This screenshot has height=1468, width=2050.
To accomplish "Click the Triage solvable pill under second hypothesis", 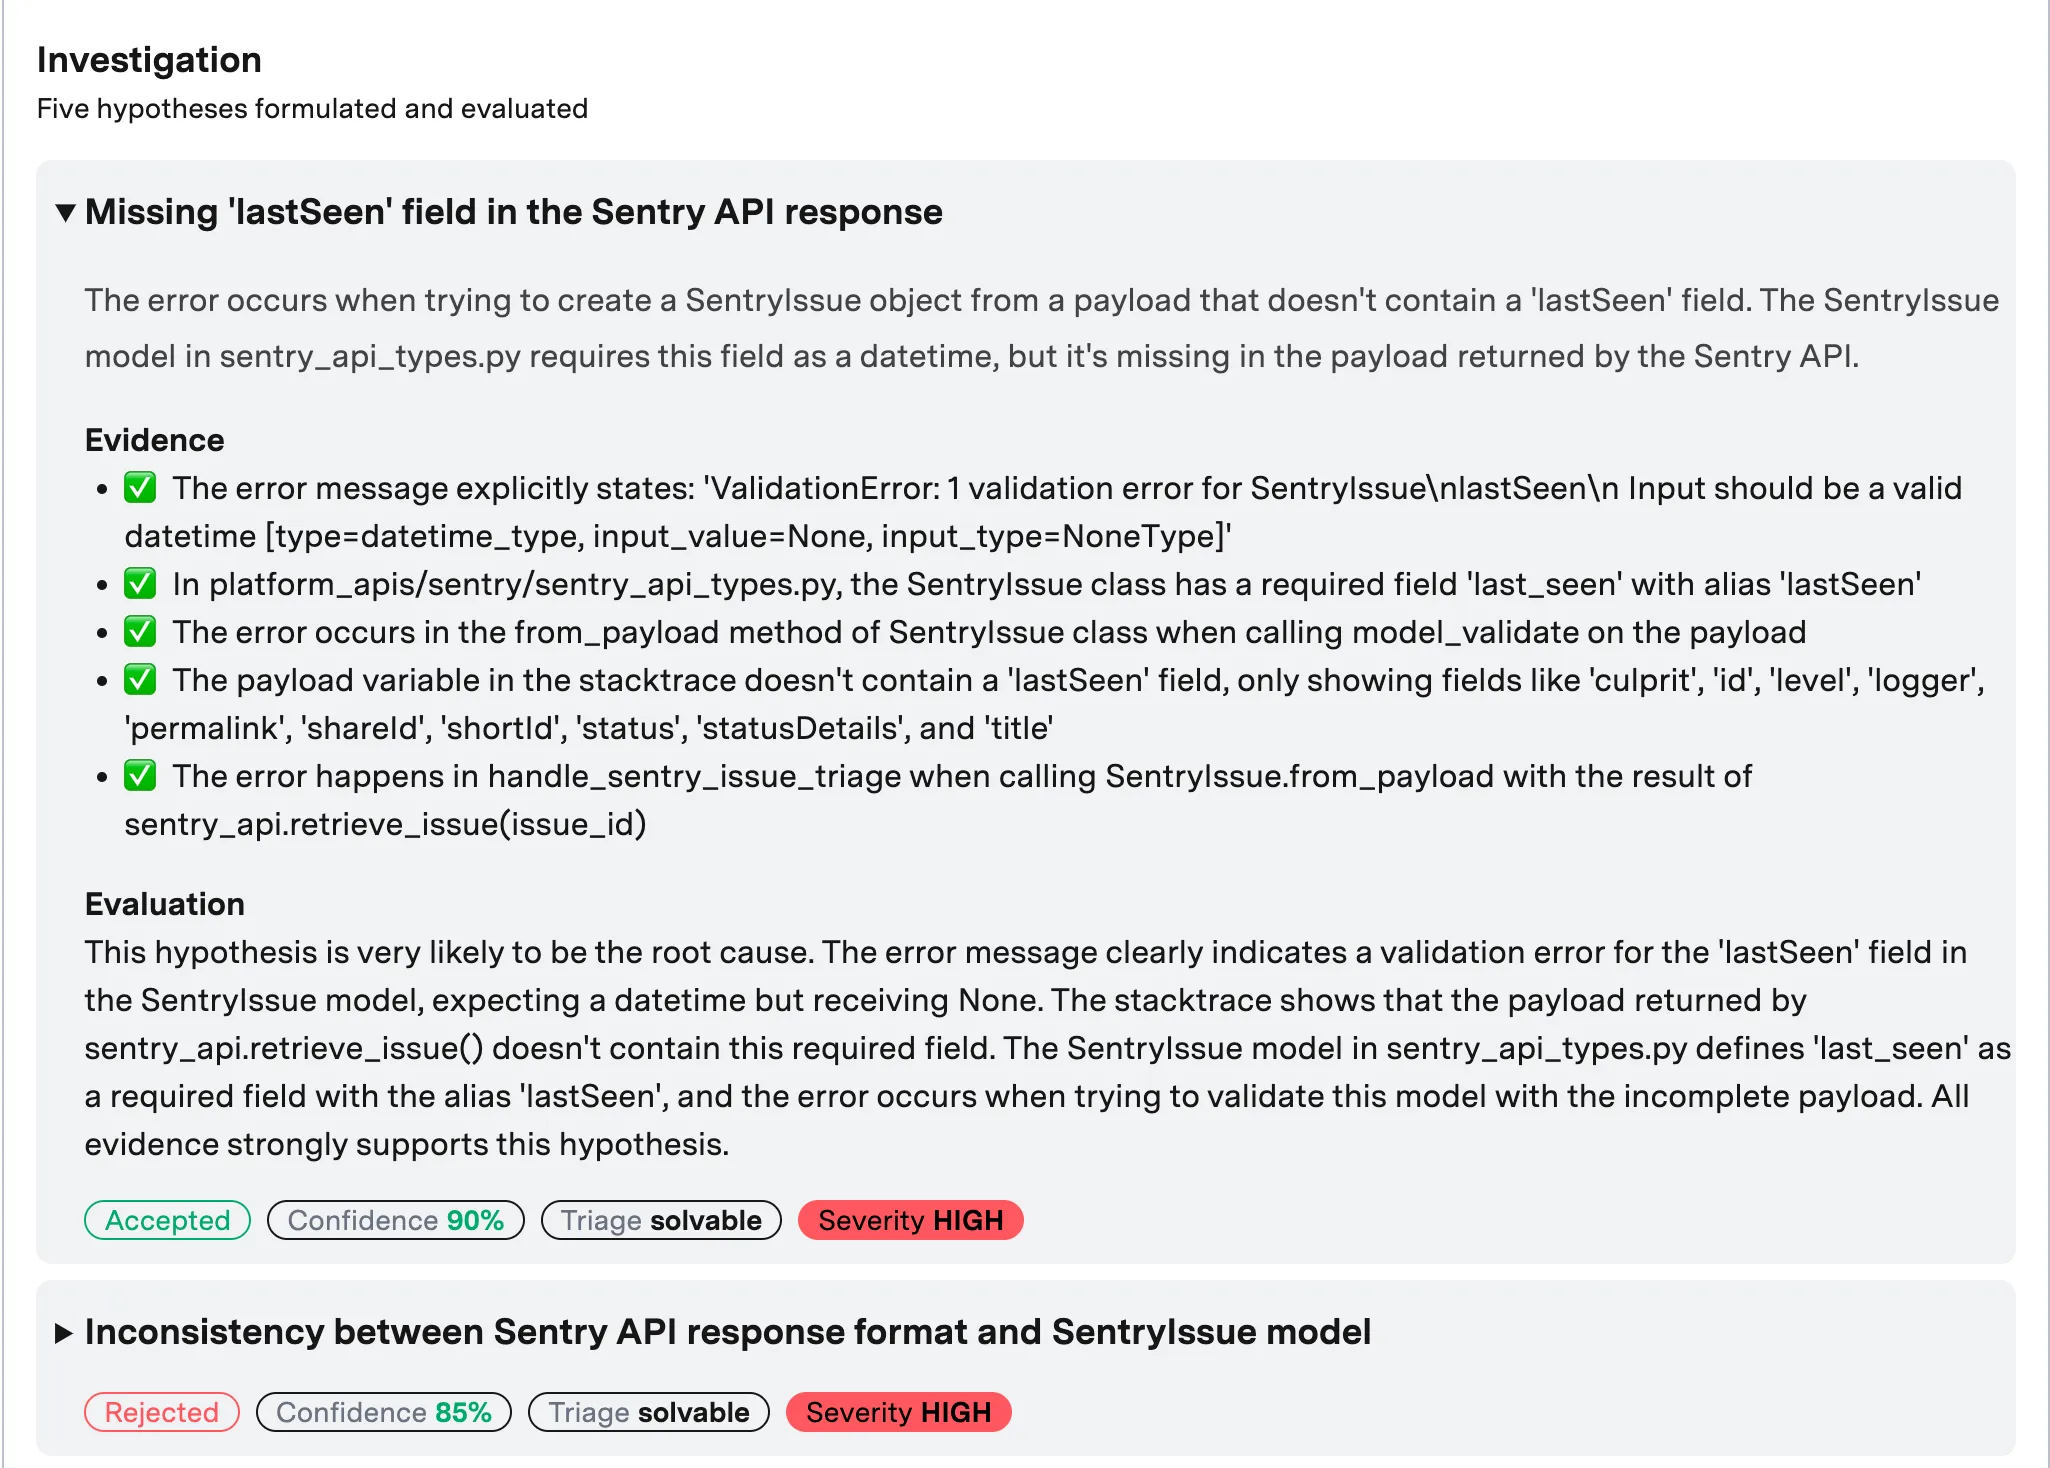I will [x=648, y=1412].
